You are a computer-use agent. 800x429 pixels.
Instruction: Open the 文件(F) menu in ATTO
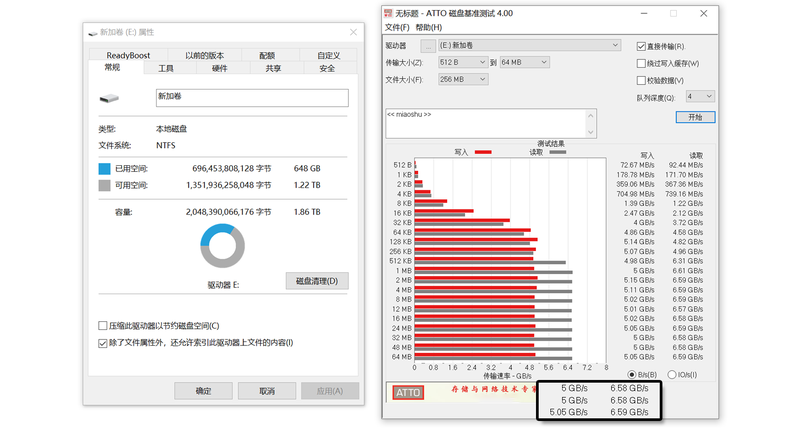tap(397, 28)
